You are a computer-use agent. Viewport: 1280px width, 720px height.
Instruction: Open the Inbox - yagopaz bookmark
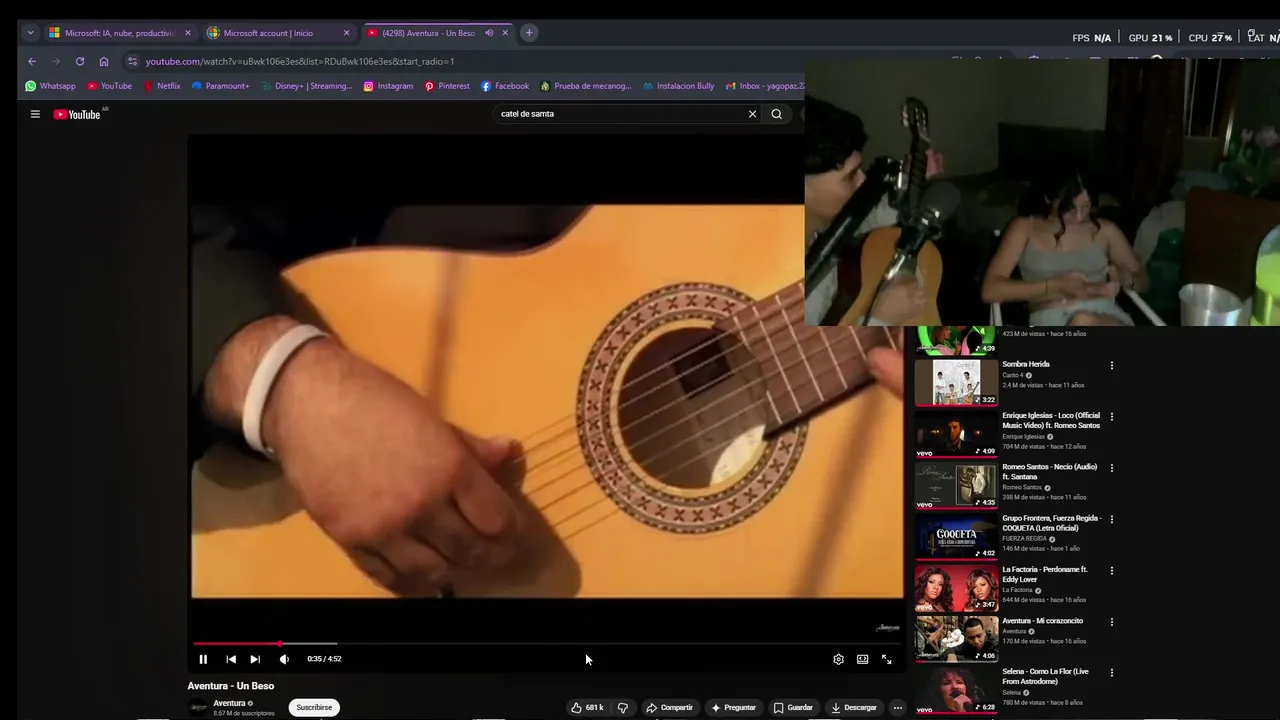point(765,86)
